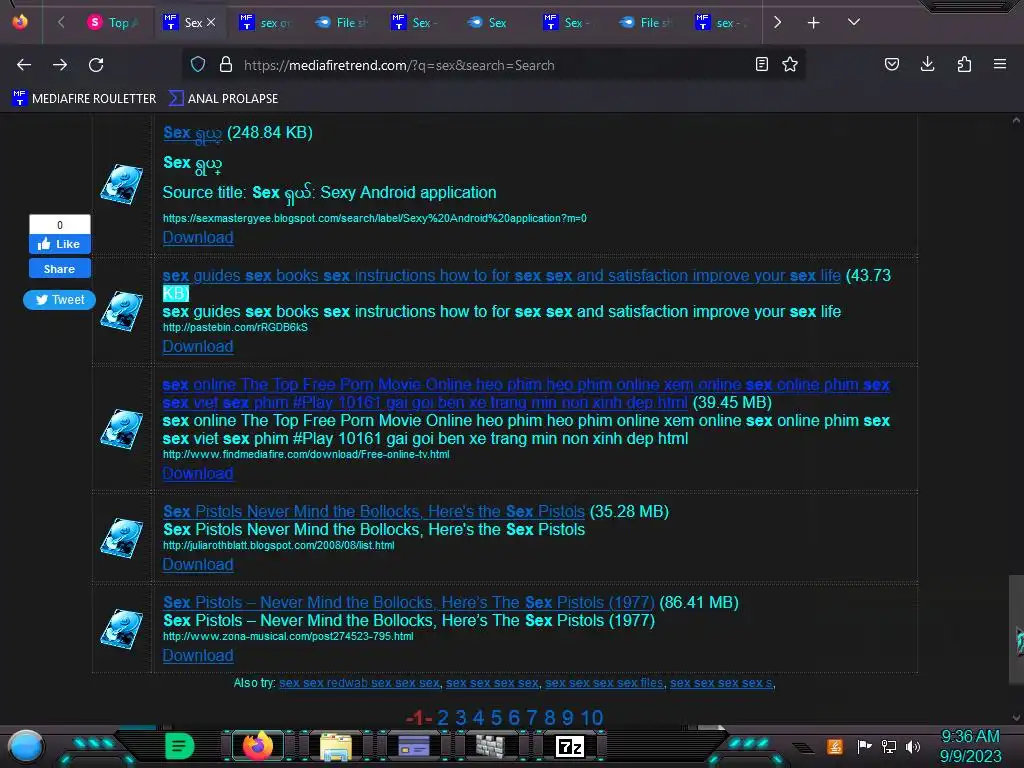This screenshot has width=1024, height=768.
Task: Open Firefox from the taskbar
Action: 257,746
